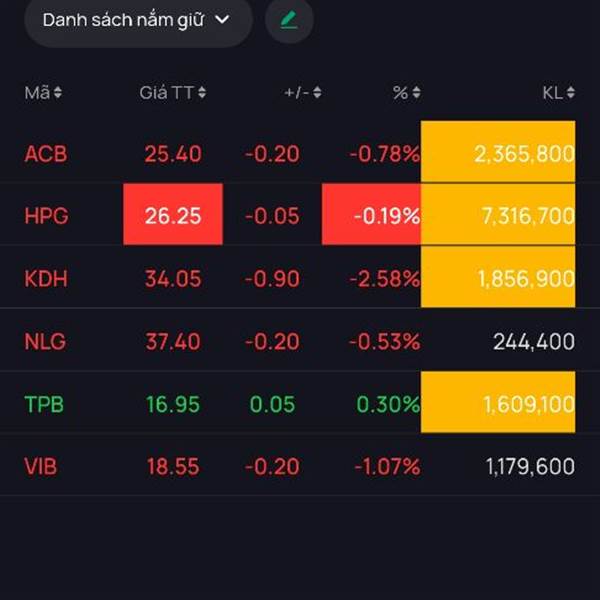
Task: Open the NLG stock row
Action: click(x=45, y=342)
